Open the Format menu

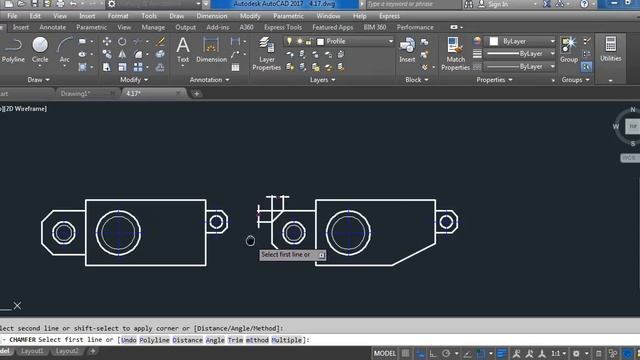tap(118, 16)
